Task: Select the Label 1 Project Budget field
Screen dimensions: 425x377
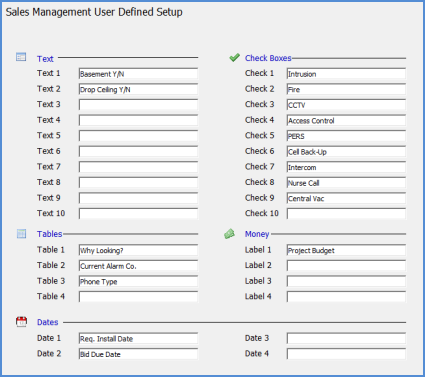Action: pos(346,250)
